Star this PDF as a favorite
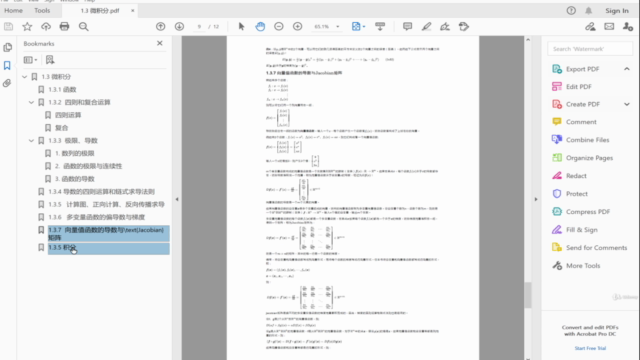 (27, 27)
